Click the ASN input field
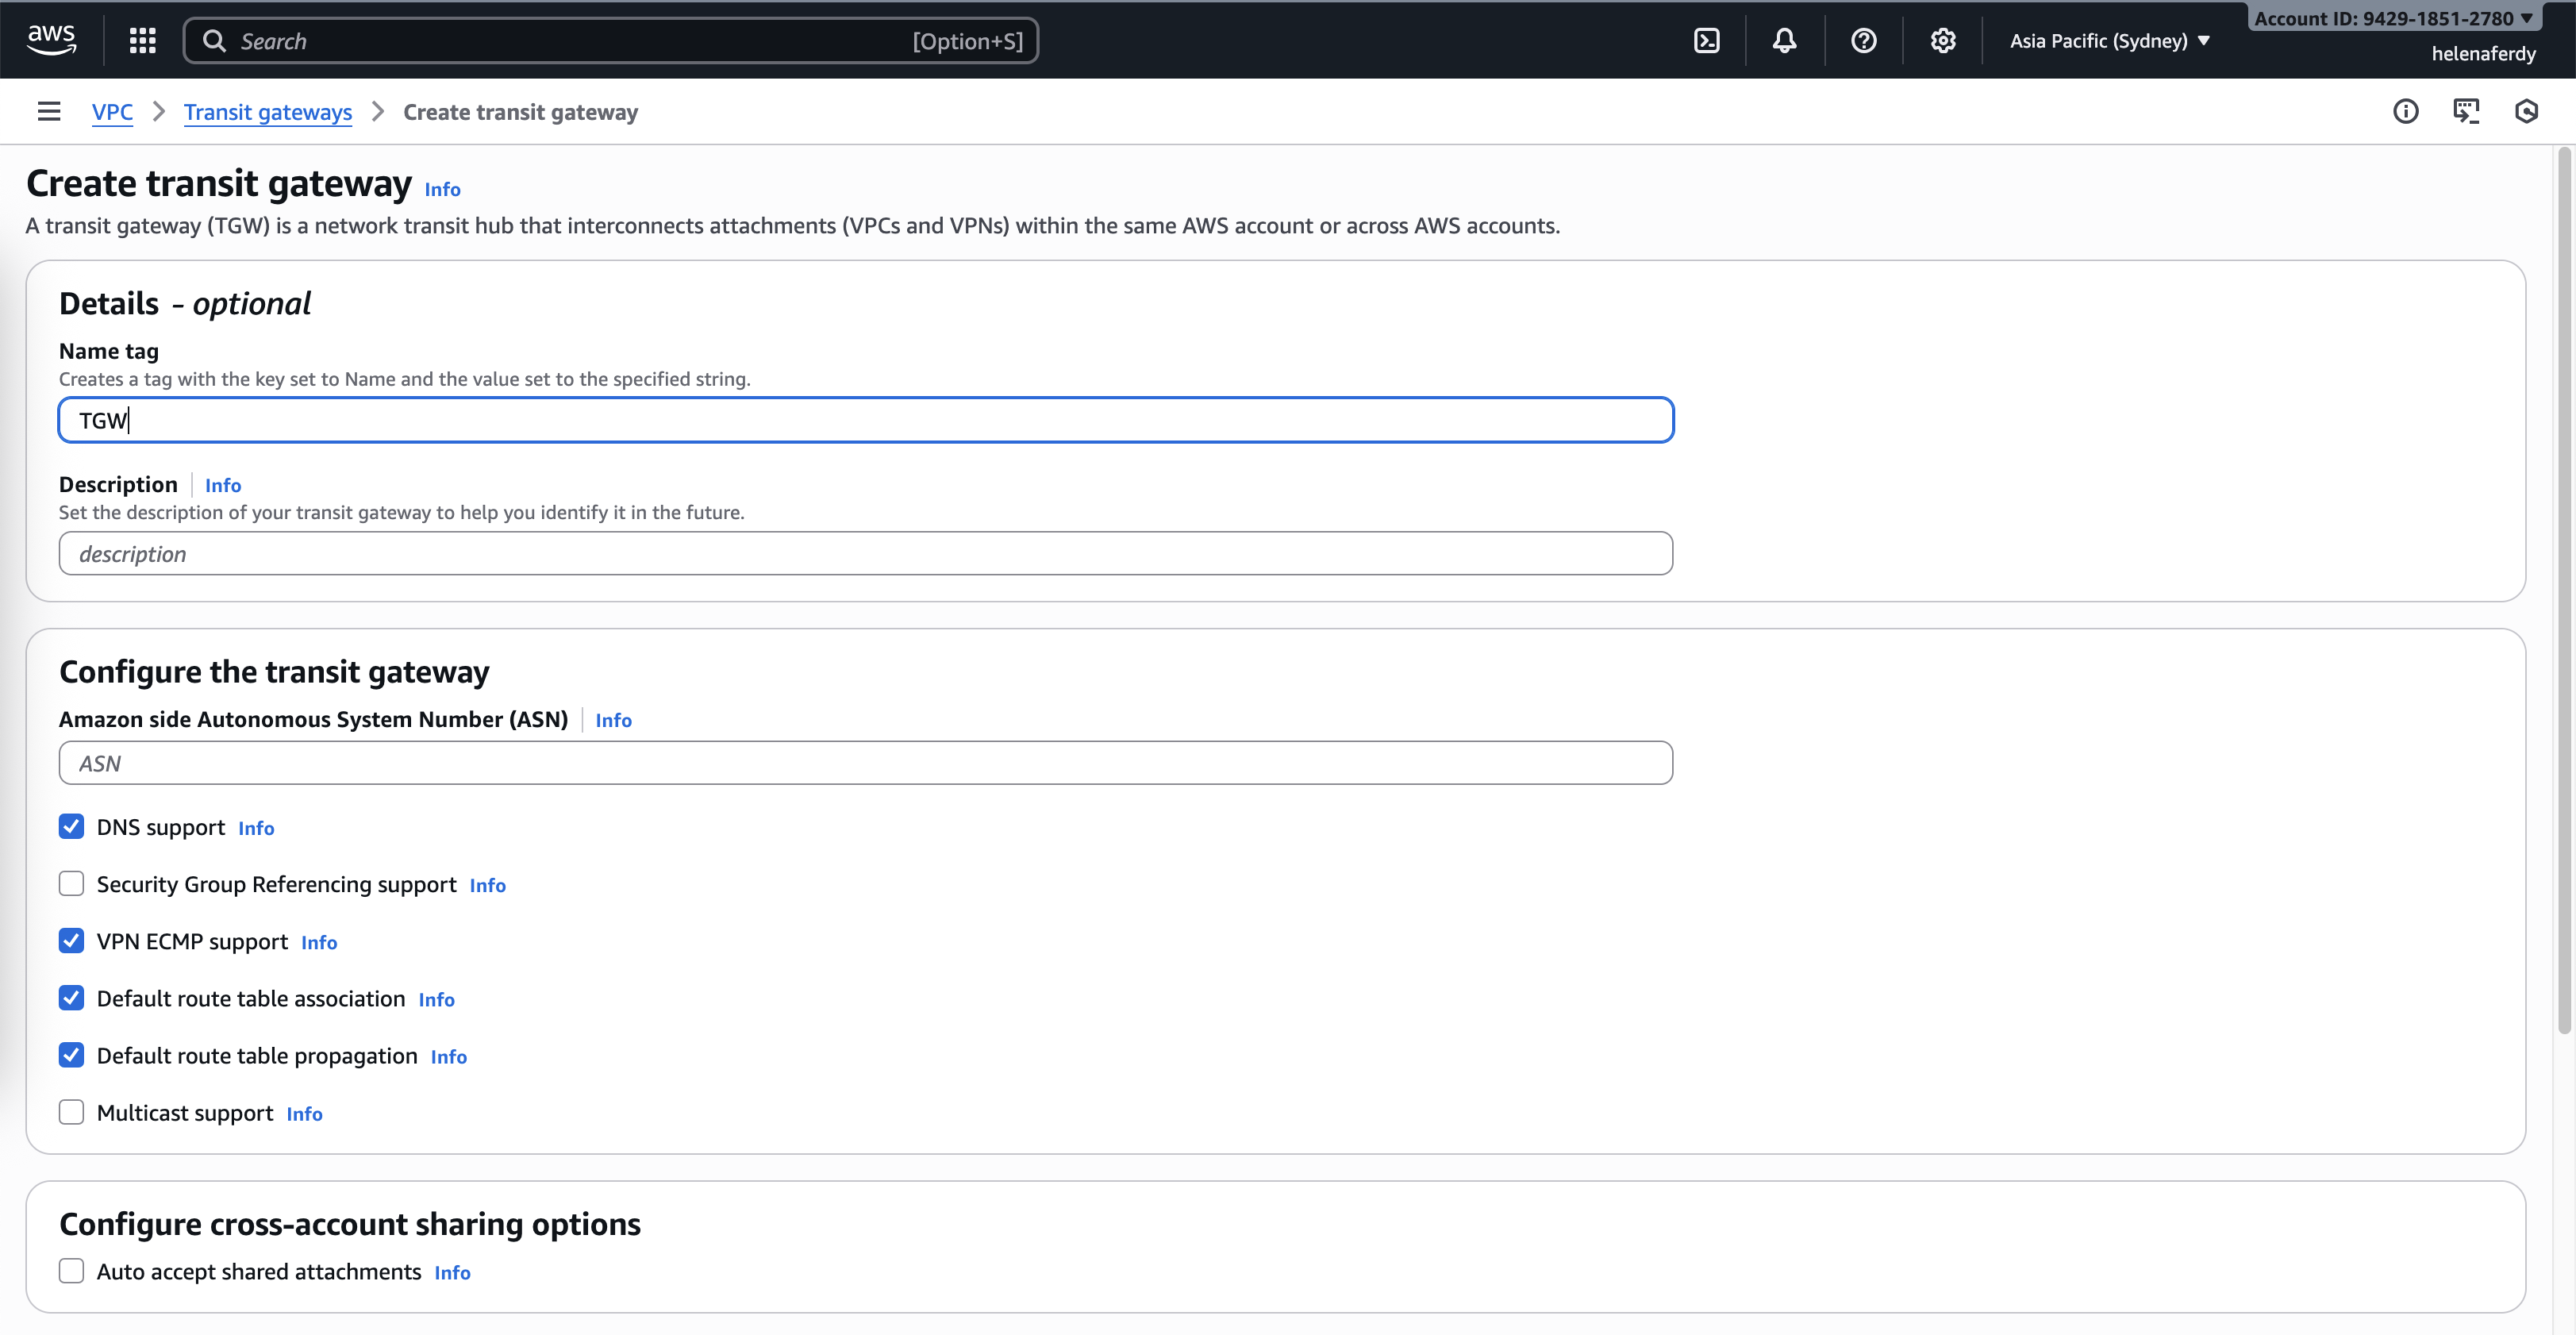 click(x=865, y=763)
